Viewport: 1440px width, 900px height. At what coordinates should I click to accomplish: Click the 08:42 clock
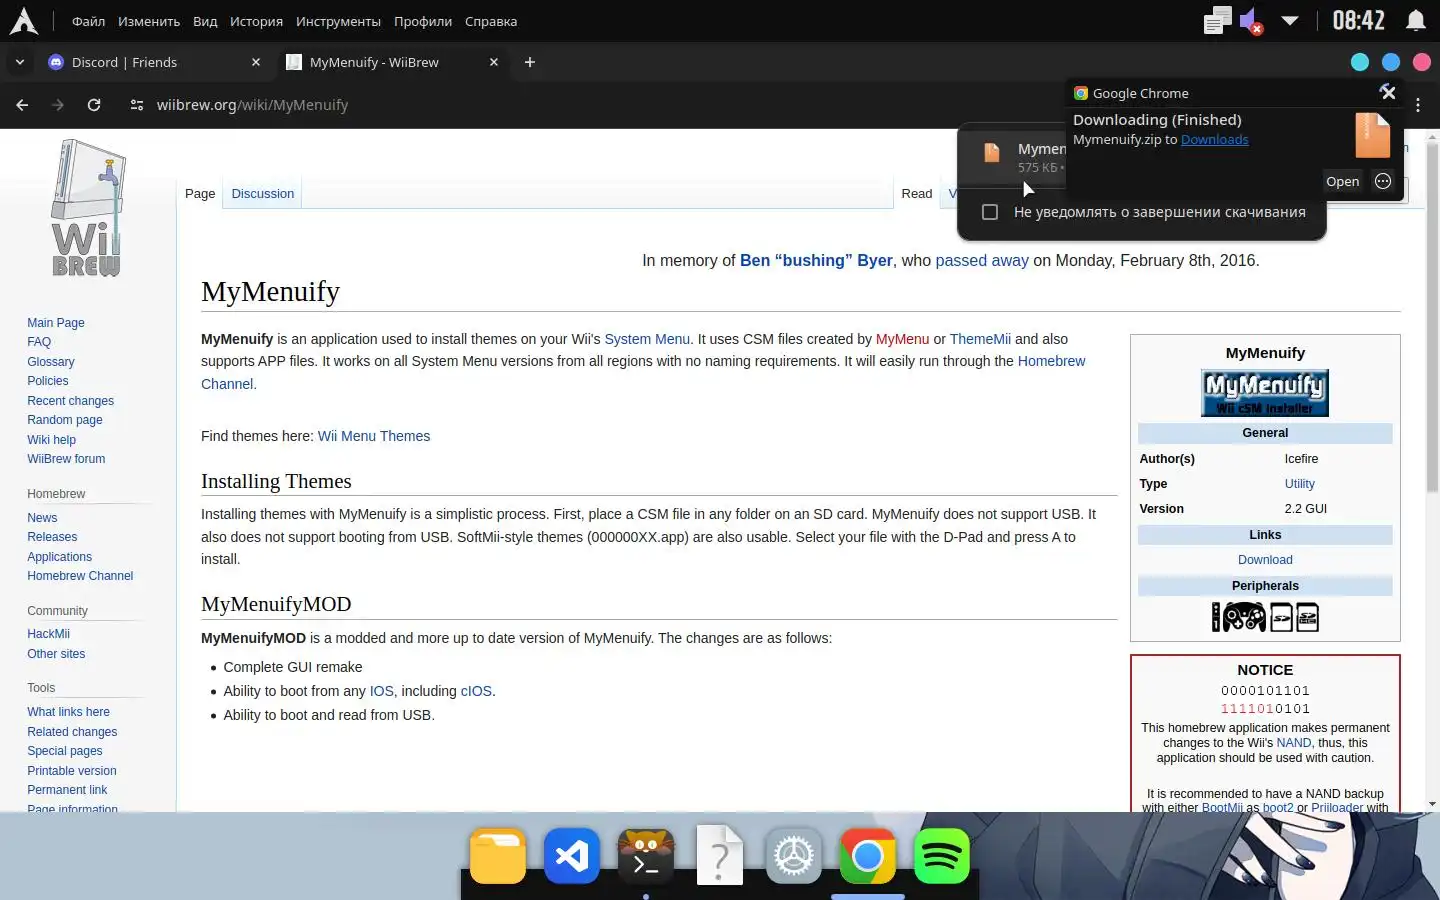[x=1358, y=21]
